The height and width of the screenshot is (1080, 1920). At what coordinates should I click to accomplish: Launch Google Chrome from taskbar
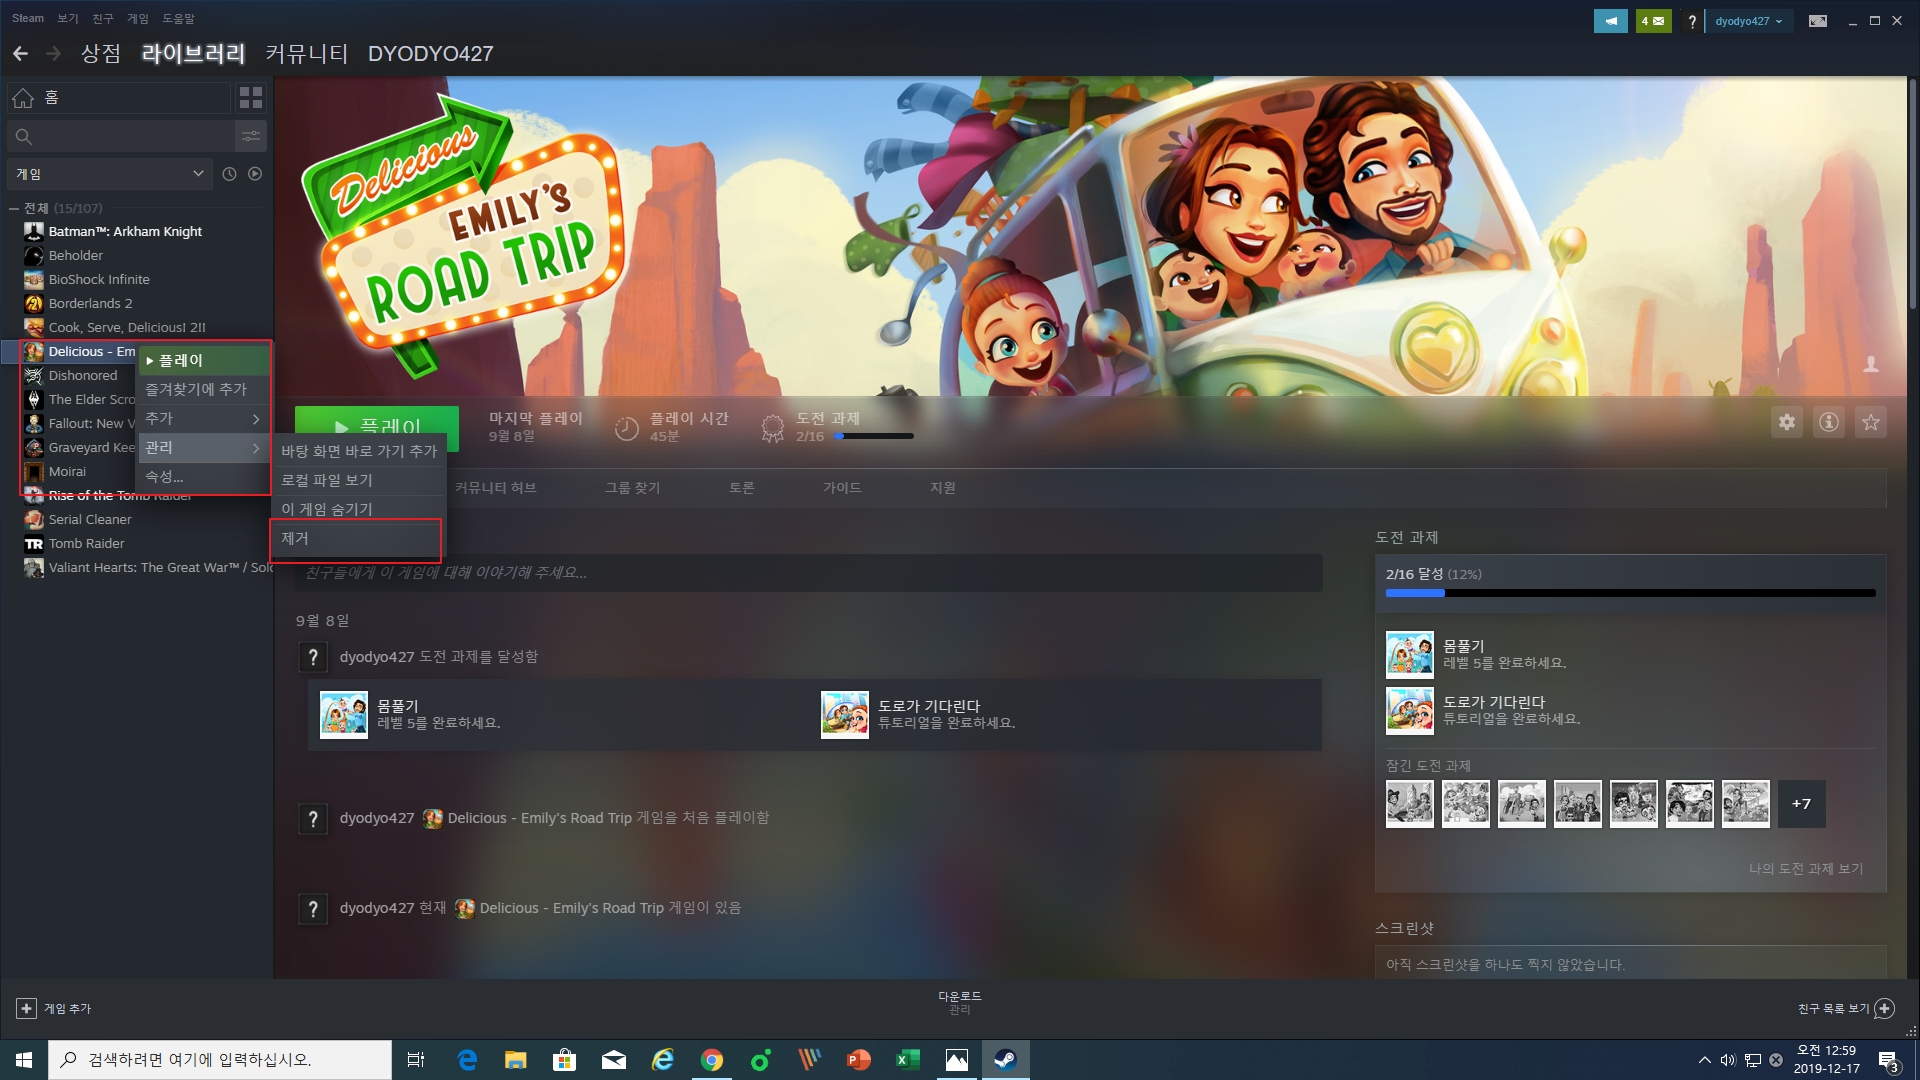[x=712, y=1059]
